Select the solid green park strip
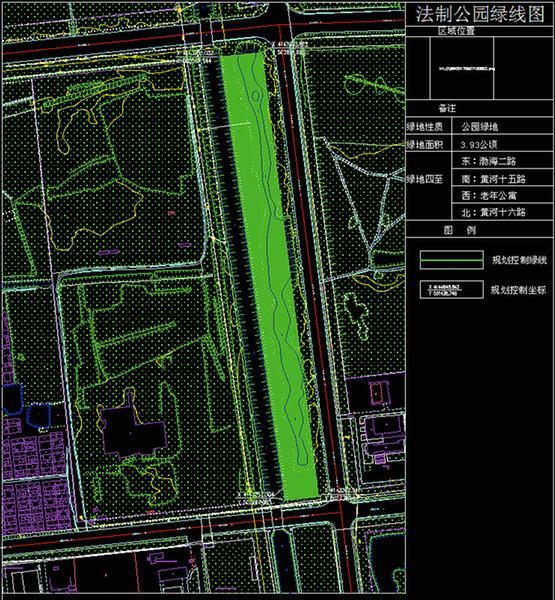 coord(270,276)
